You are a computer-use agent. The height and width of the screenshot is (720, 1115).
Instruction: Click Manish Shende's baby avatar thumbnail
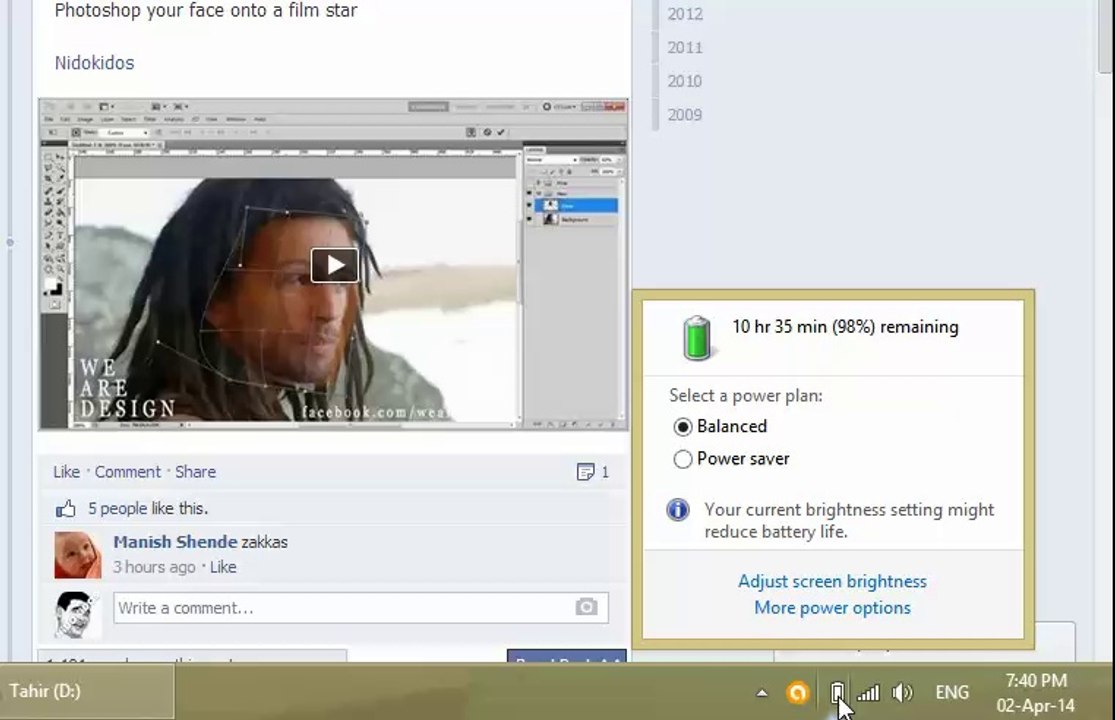pyautogui.click(x=78, y=554)
